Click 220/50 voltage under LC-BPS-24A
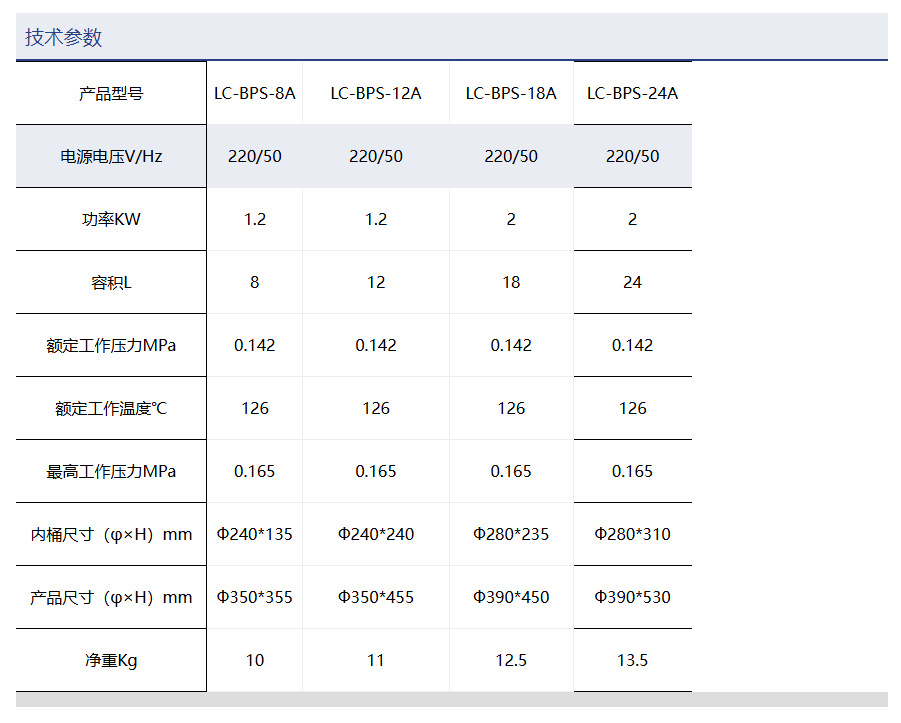This screenshot has height=723, width=901. [632, 156]
